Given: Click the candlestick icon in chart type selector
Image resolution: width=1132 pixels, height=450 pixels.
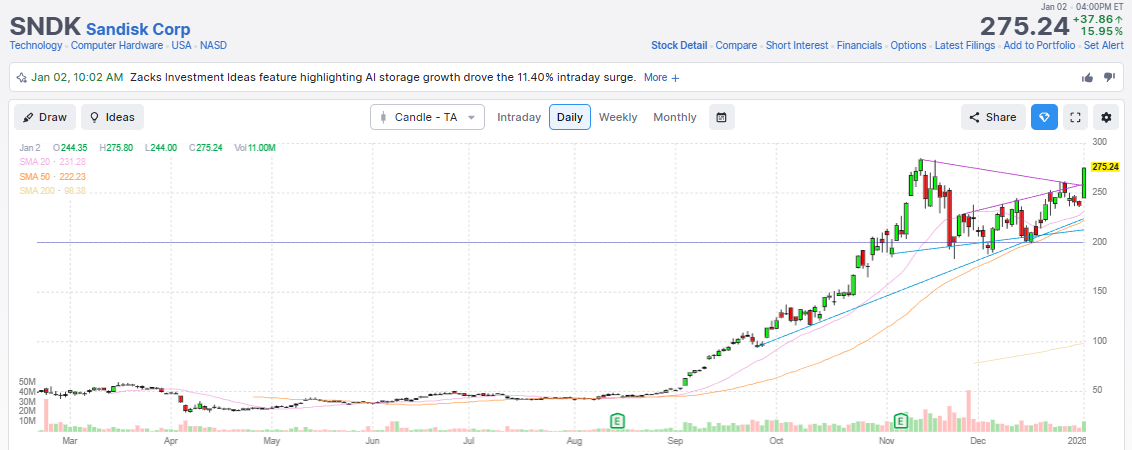Looking at the screenshot, I should (x=383, y=117).
